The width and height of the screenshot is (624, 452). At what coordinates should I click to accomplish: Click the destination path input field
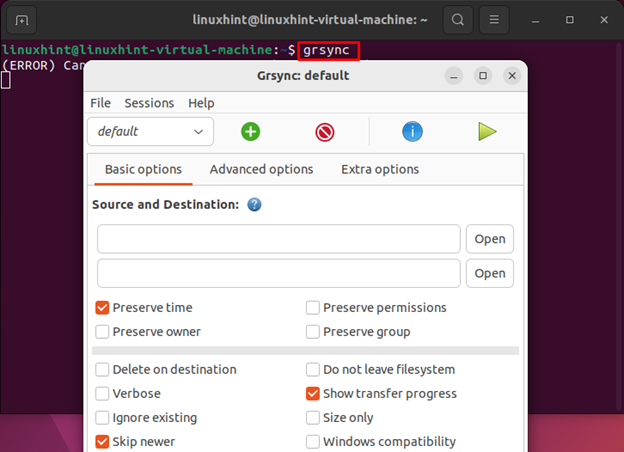coord(279,273)
